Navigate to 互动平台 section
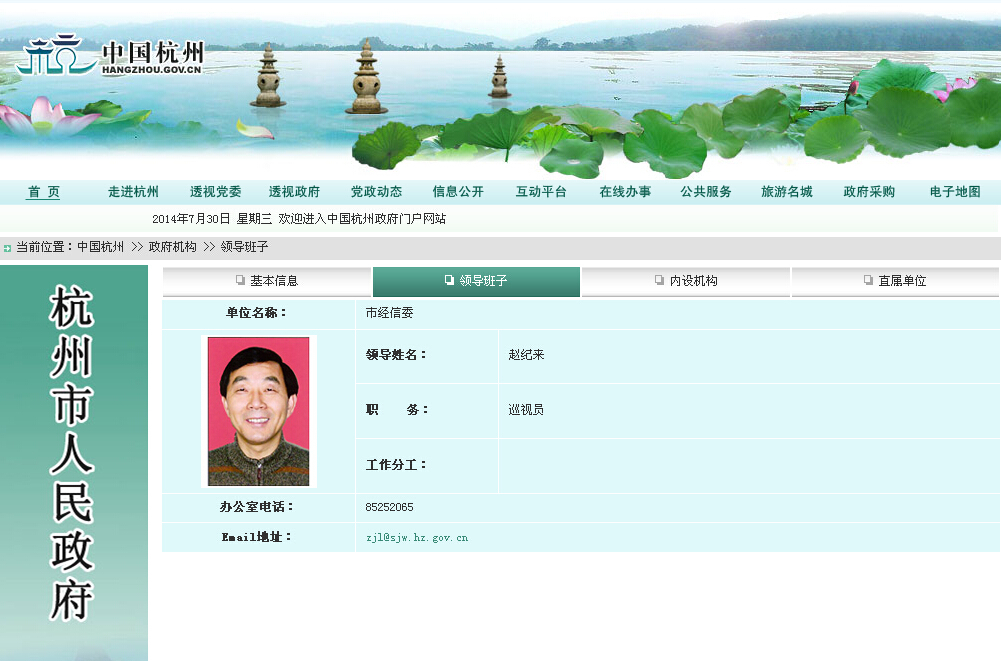This screenshot has height=661, width=1001. click(541, 192)
